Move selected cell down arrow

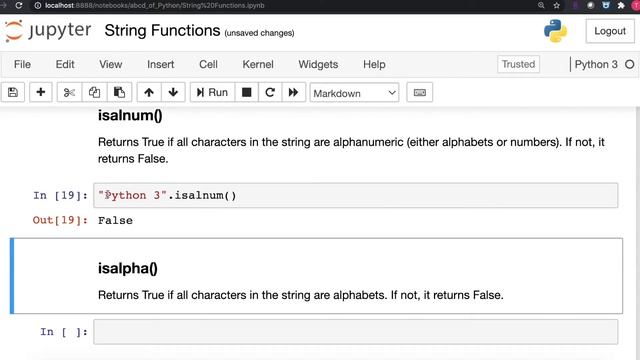173,92
